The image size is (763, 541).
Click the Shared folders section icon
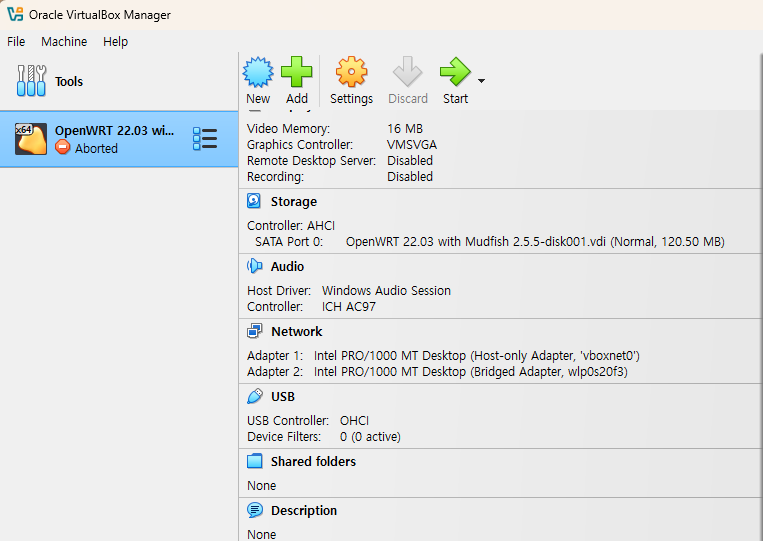tap(254, 461)
